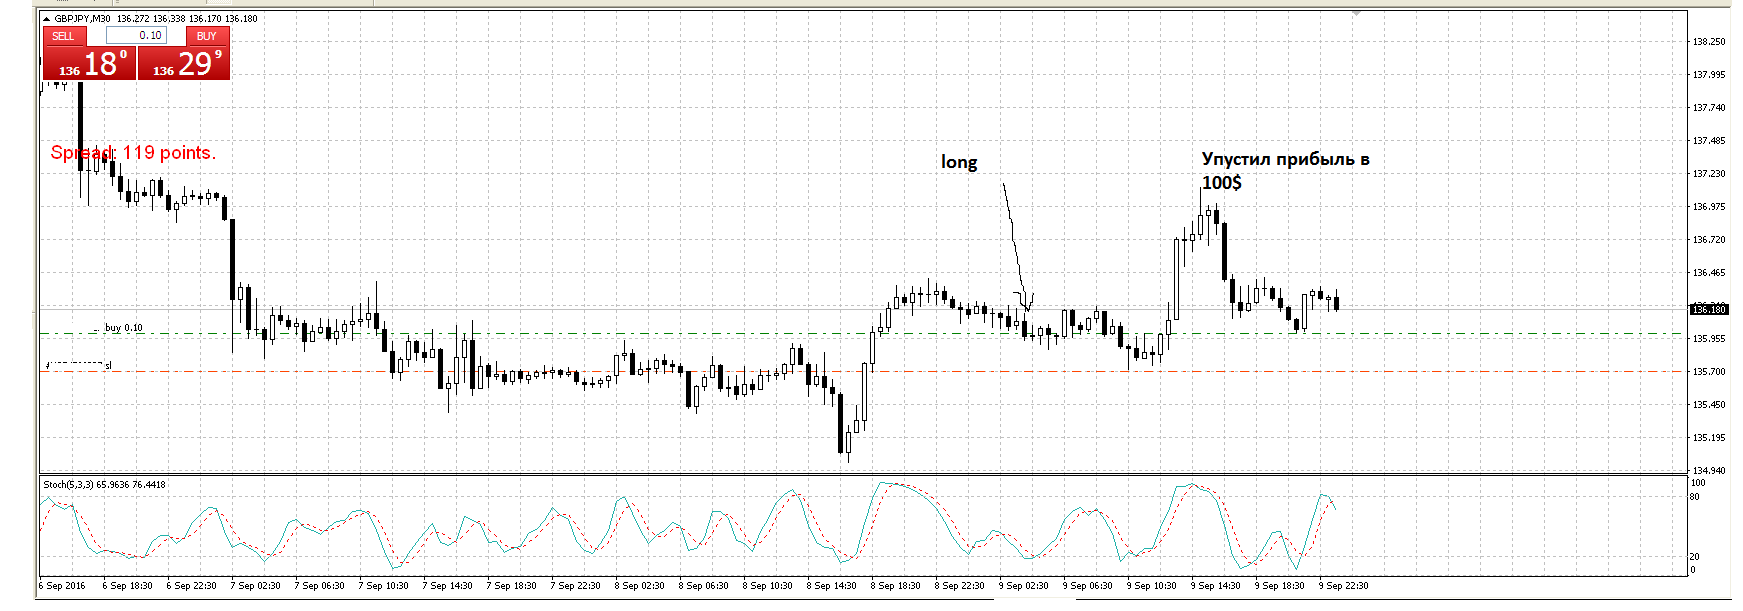Click the 0.10 lot volume field
The width and height of the screenshot is (1743, 611).
coord(137,36)
